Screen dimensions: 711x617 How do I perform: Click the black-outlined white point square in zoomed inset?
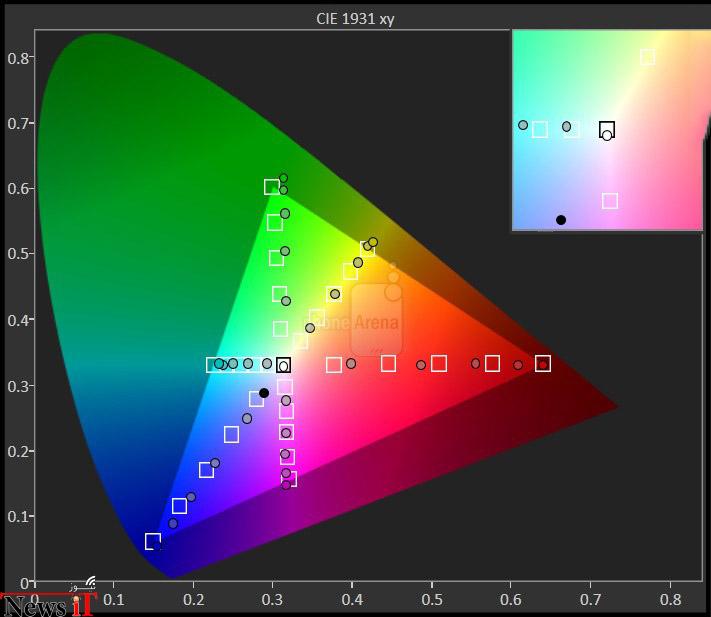click(607, 129)
